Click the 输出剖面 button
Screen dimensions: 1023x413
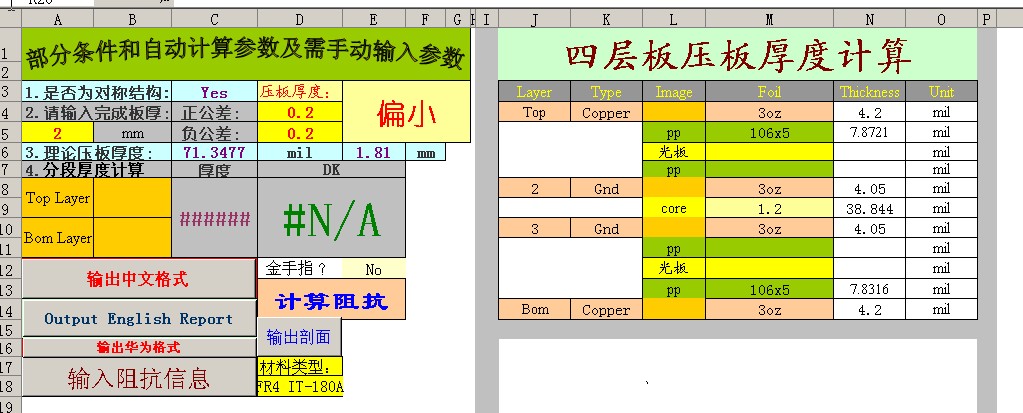299,337
